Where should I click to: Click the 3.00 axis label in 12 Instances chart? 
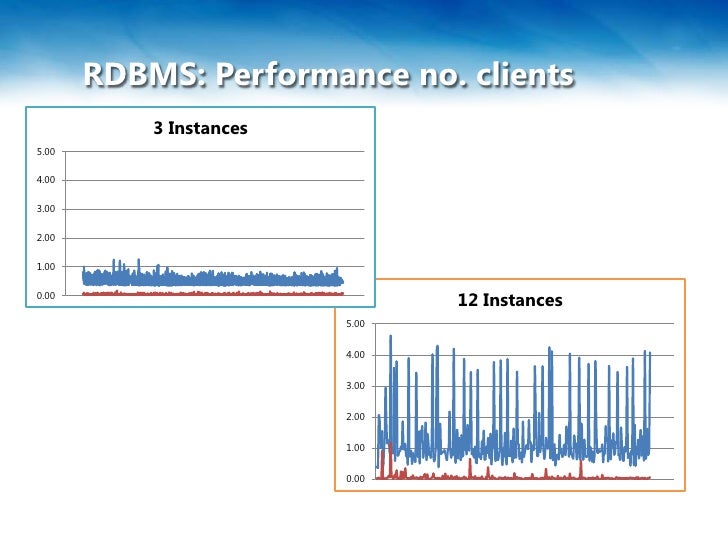(x=355, y=386)
